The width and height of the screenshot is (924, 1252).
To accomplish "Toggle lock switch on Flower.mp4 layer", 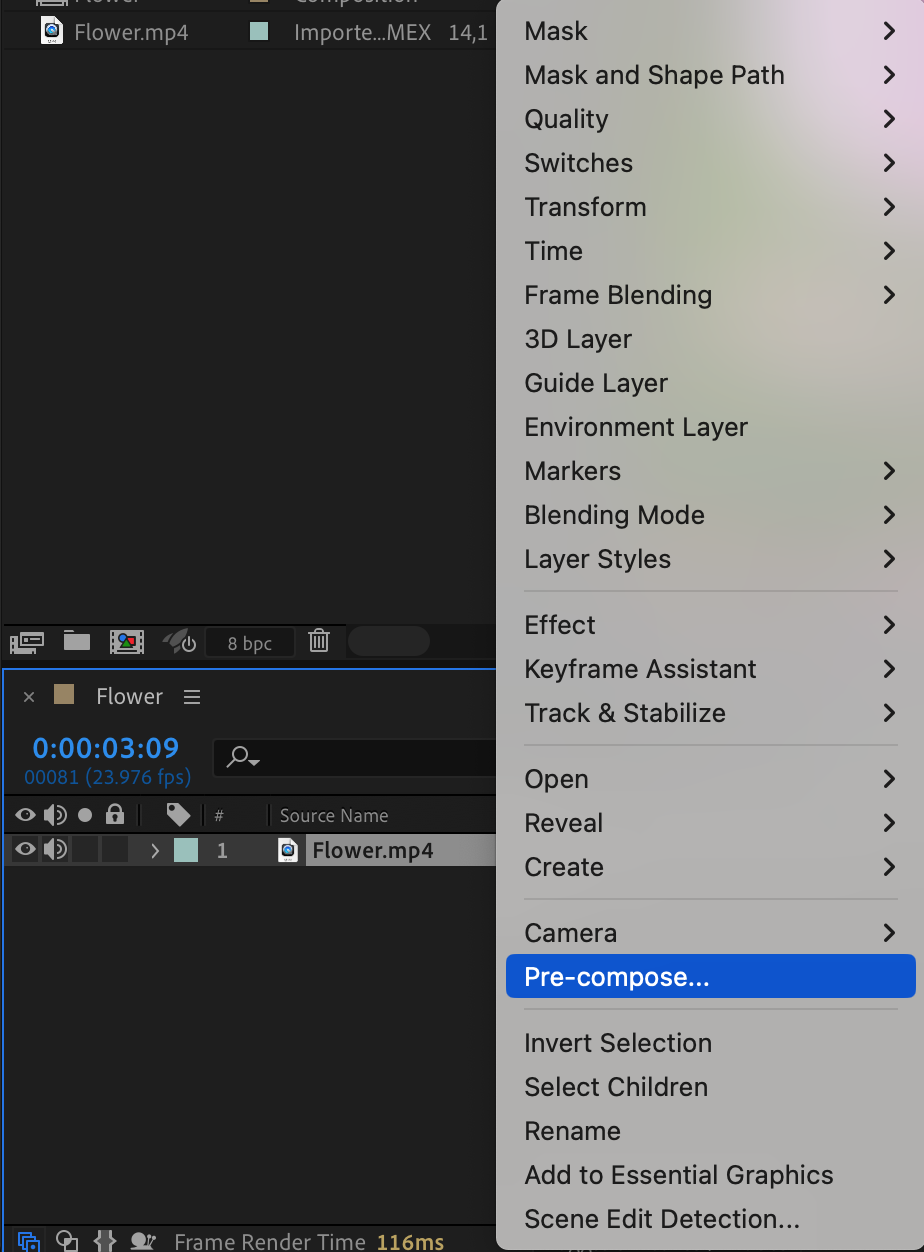I will (115, 850).
